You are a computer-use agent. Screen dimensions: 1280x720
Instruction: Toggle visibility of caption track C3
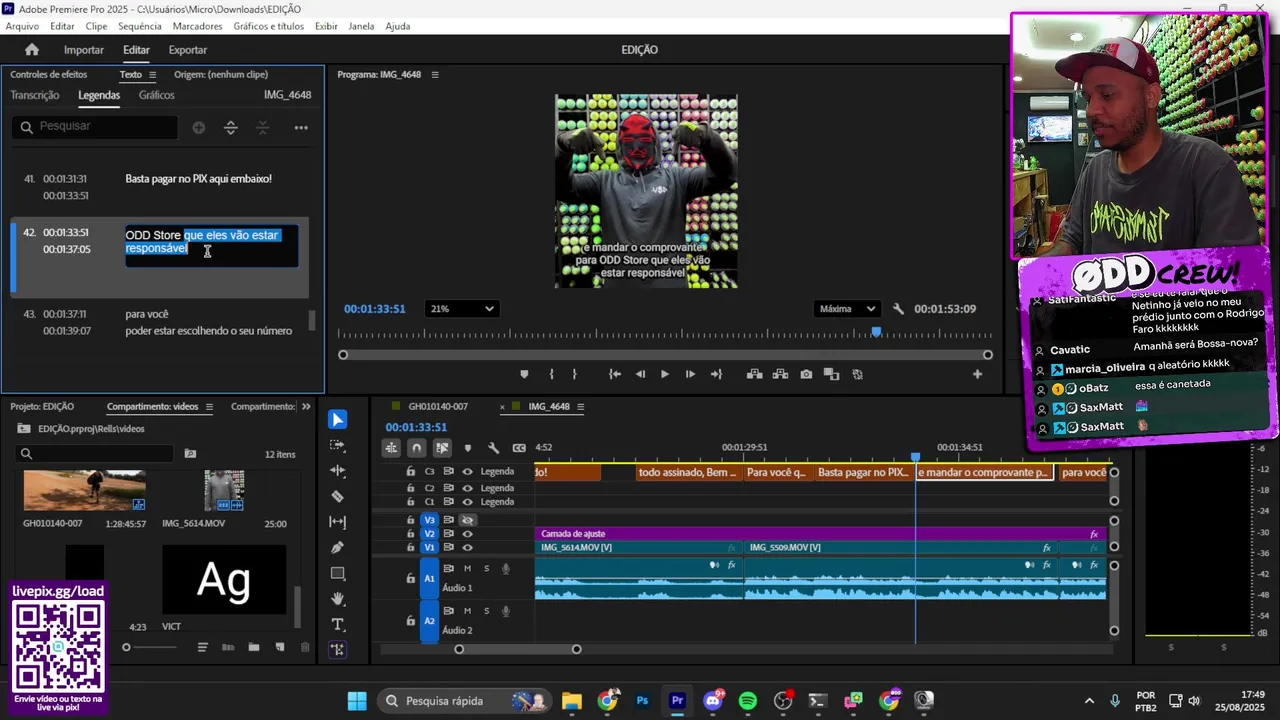click(x=467, y=472)
